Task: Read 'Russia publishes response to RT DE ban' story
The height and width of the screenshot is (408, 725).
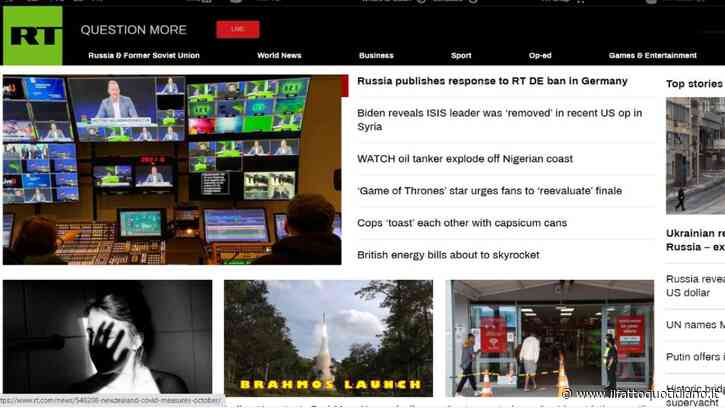Action: coord(492,81)
